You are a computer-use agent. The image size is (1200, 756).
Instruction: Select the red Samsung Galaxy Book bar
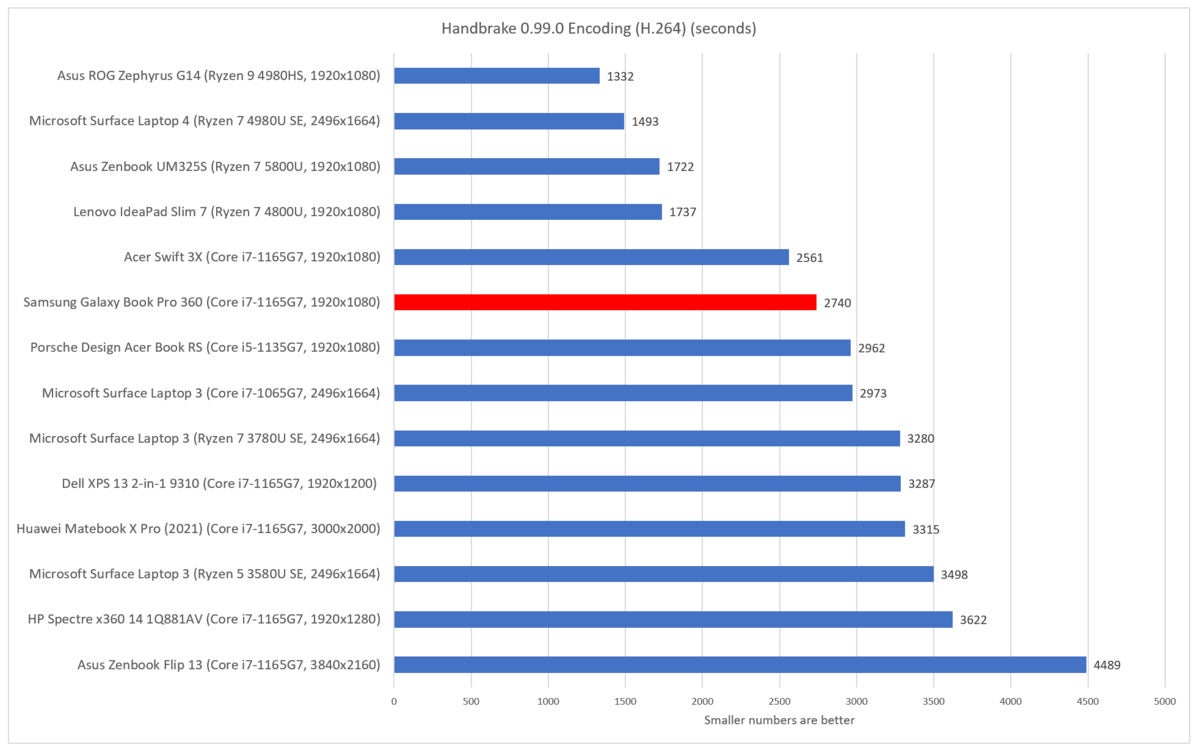[x=605, y=302]
